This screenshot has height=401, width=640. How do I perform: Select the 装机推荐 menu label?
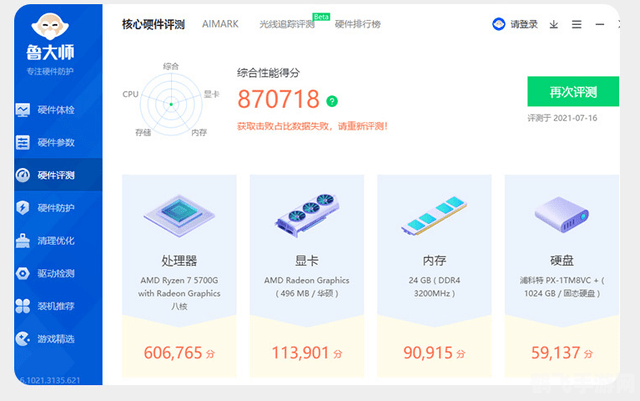tap(56, 306)
